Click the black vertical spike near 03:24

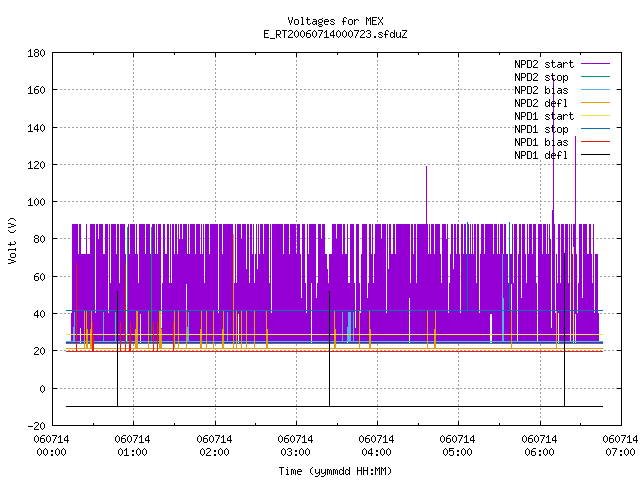click(x=329, y=349)
